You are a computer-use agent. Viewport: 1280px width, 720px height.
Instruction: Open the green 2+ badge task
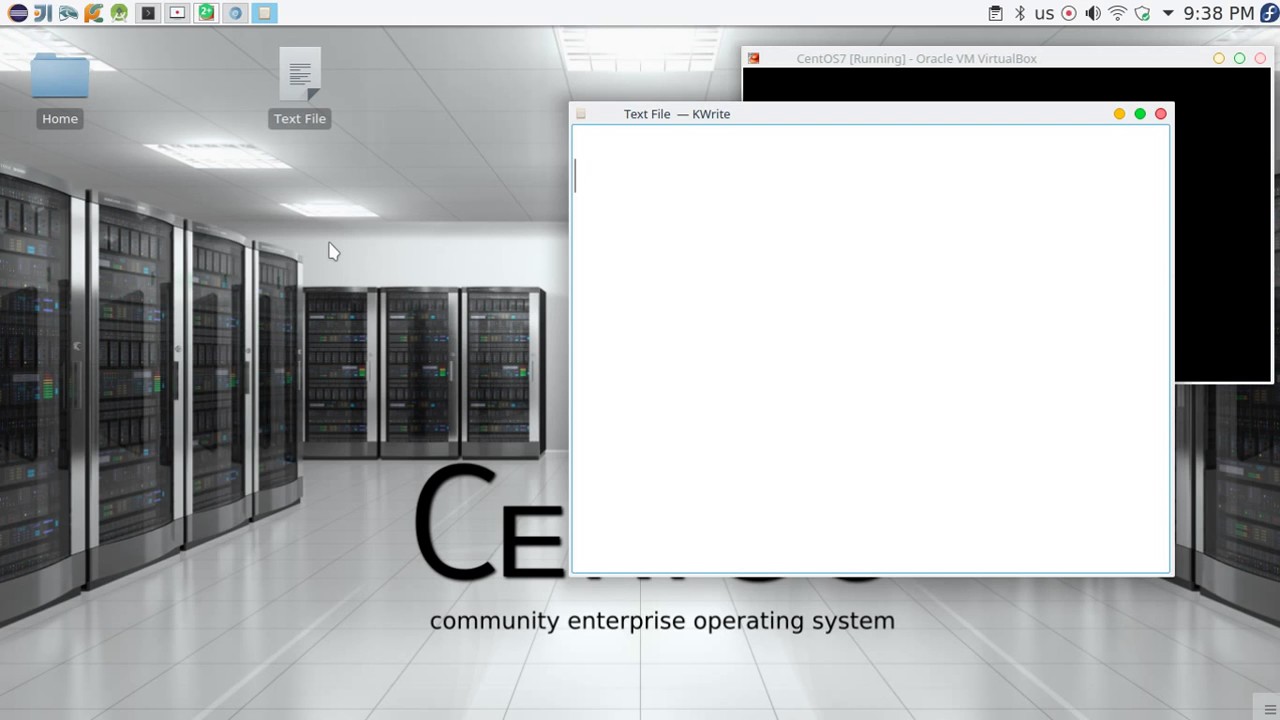click(x=206, y=13)
